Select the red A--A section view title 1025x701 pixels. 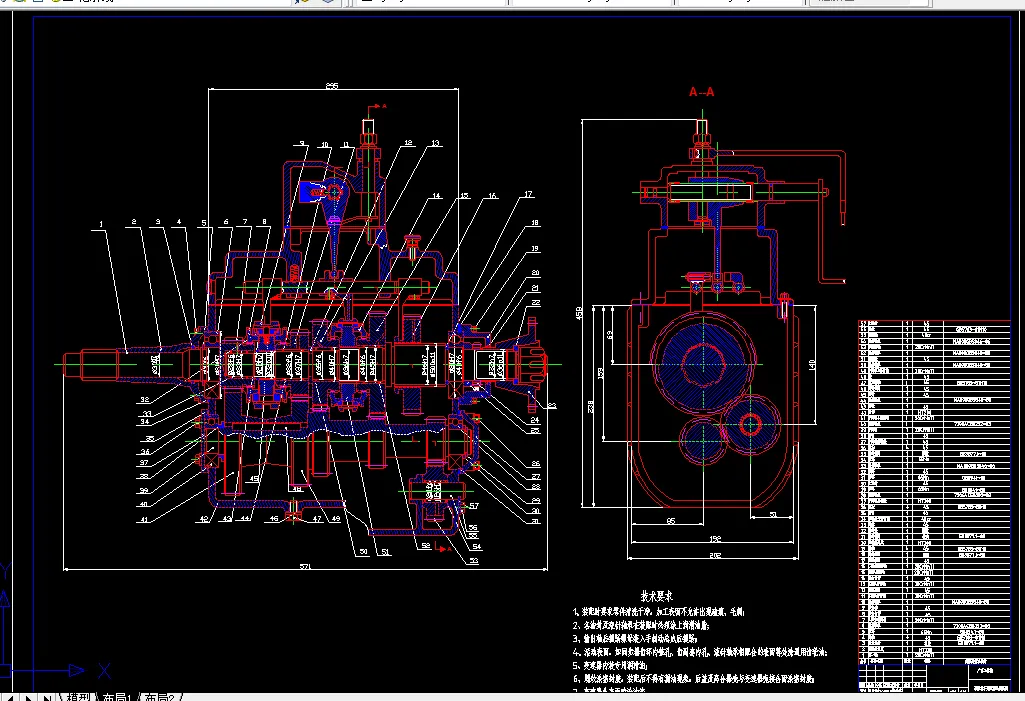tap(701, 92)
